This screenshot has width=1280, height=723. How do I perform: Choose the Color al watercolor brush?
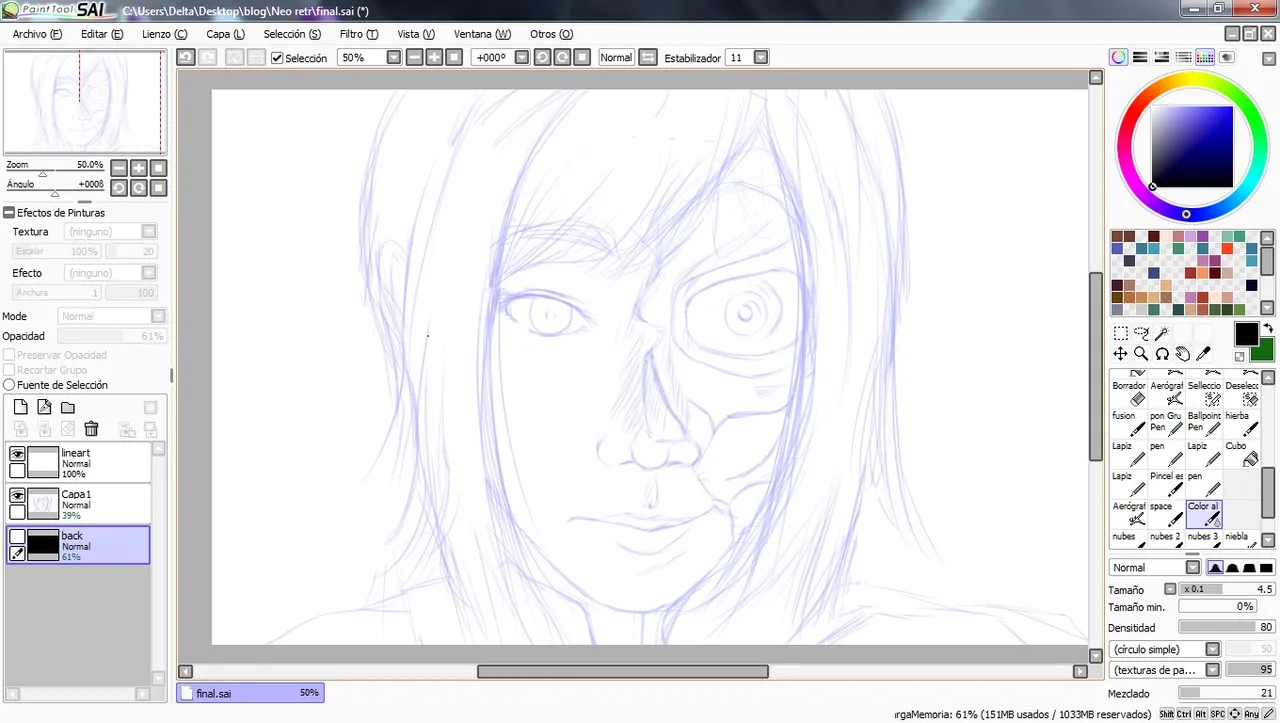1204,514
